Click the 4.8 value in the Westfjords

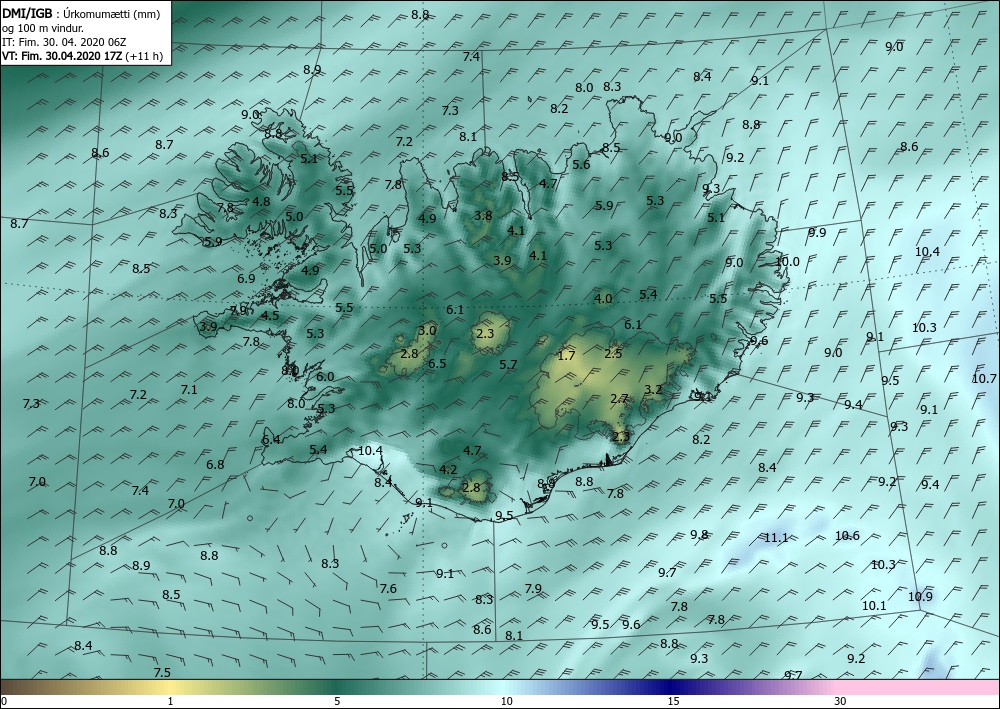coord(261,201)
